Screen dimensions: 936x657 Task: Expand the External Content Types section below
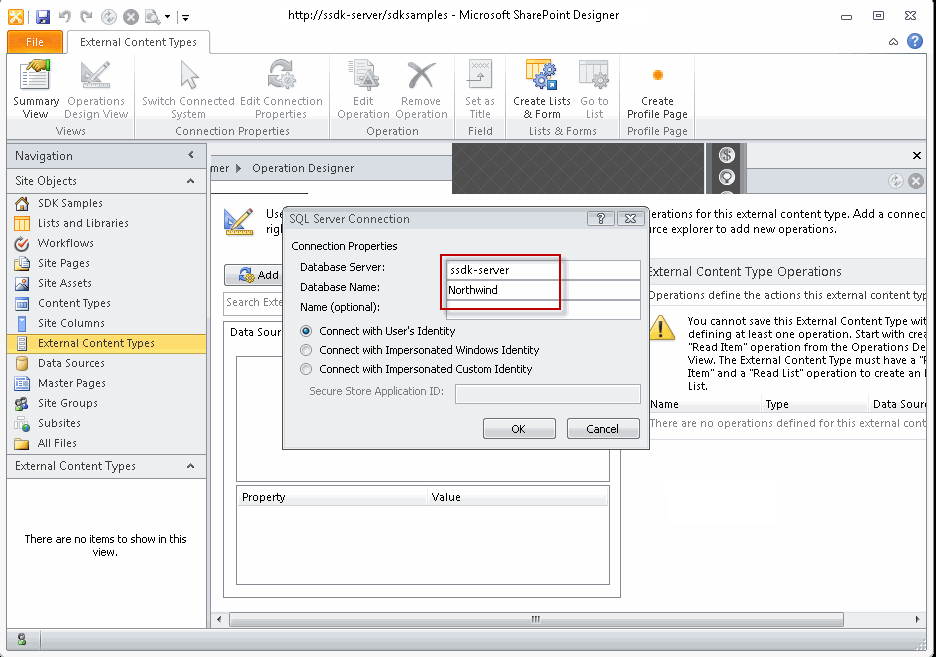click(191, 466)
